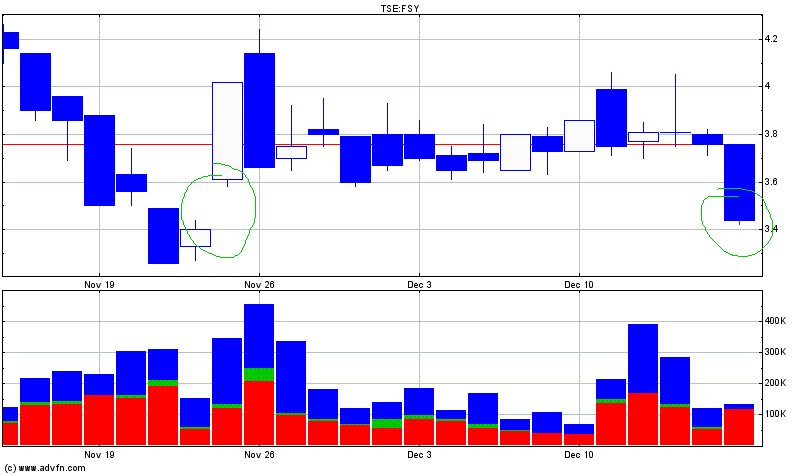This screenshot has width=800, height=475.
Task: Click the volume bar on the Dec 3 gridline
Action: coord(419,416)
